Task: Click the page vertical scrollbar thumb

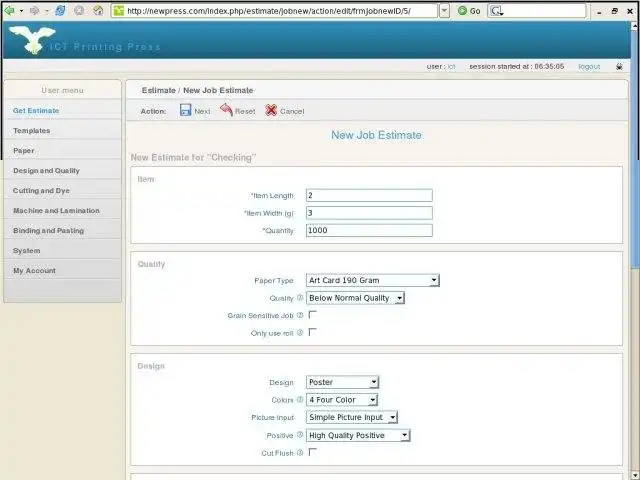Action: [635, 149]
